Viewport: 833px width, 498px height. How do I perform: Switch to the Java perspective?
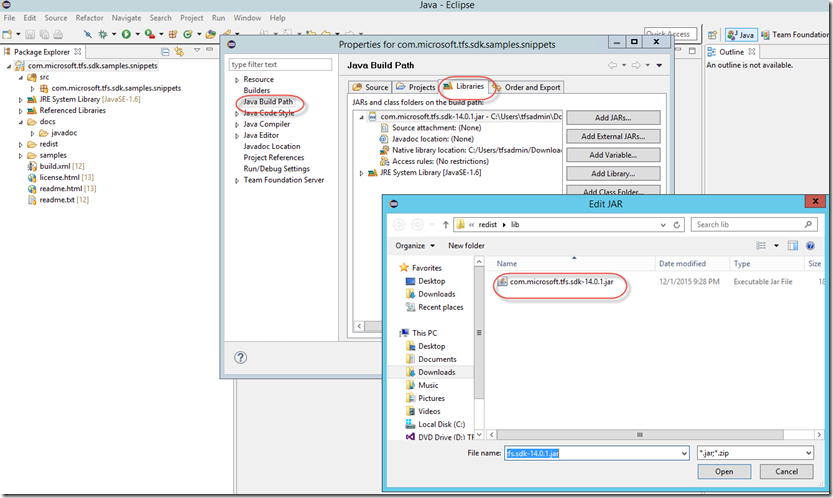point(741,35)
